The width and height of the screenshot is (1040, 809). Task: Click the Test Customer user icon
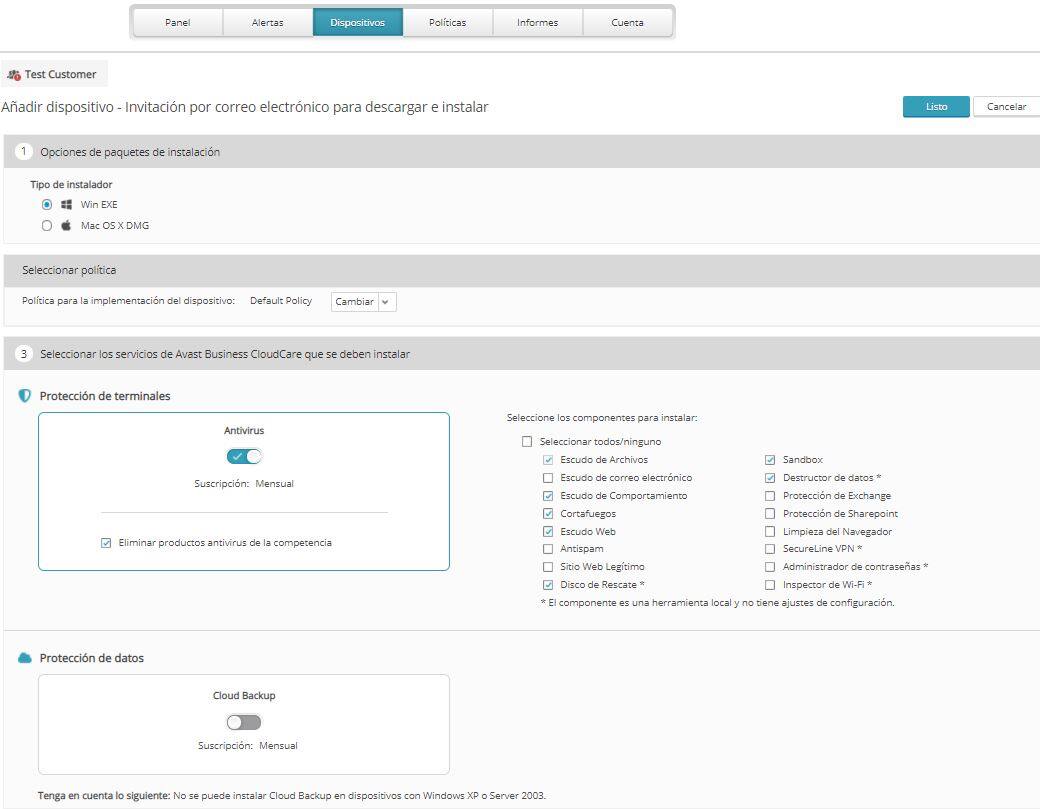pos(14,75)
